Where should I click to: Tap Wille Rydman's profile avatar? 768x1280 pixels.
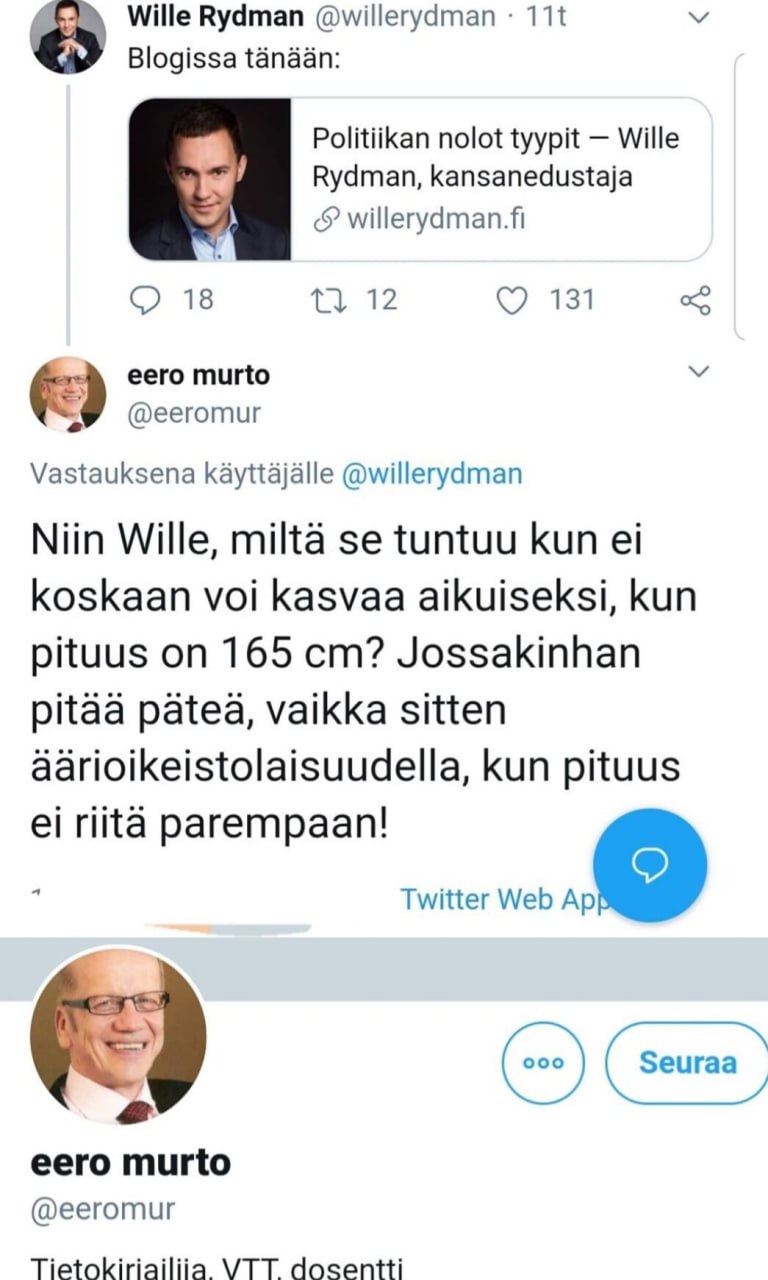[x=69, y=37]
